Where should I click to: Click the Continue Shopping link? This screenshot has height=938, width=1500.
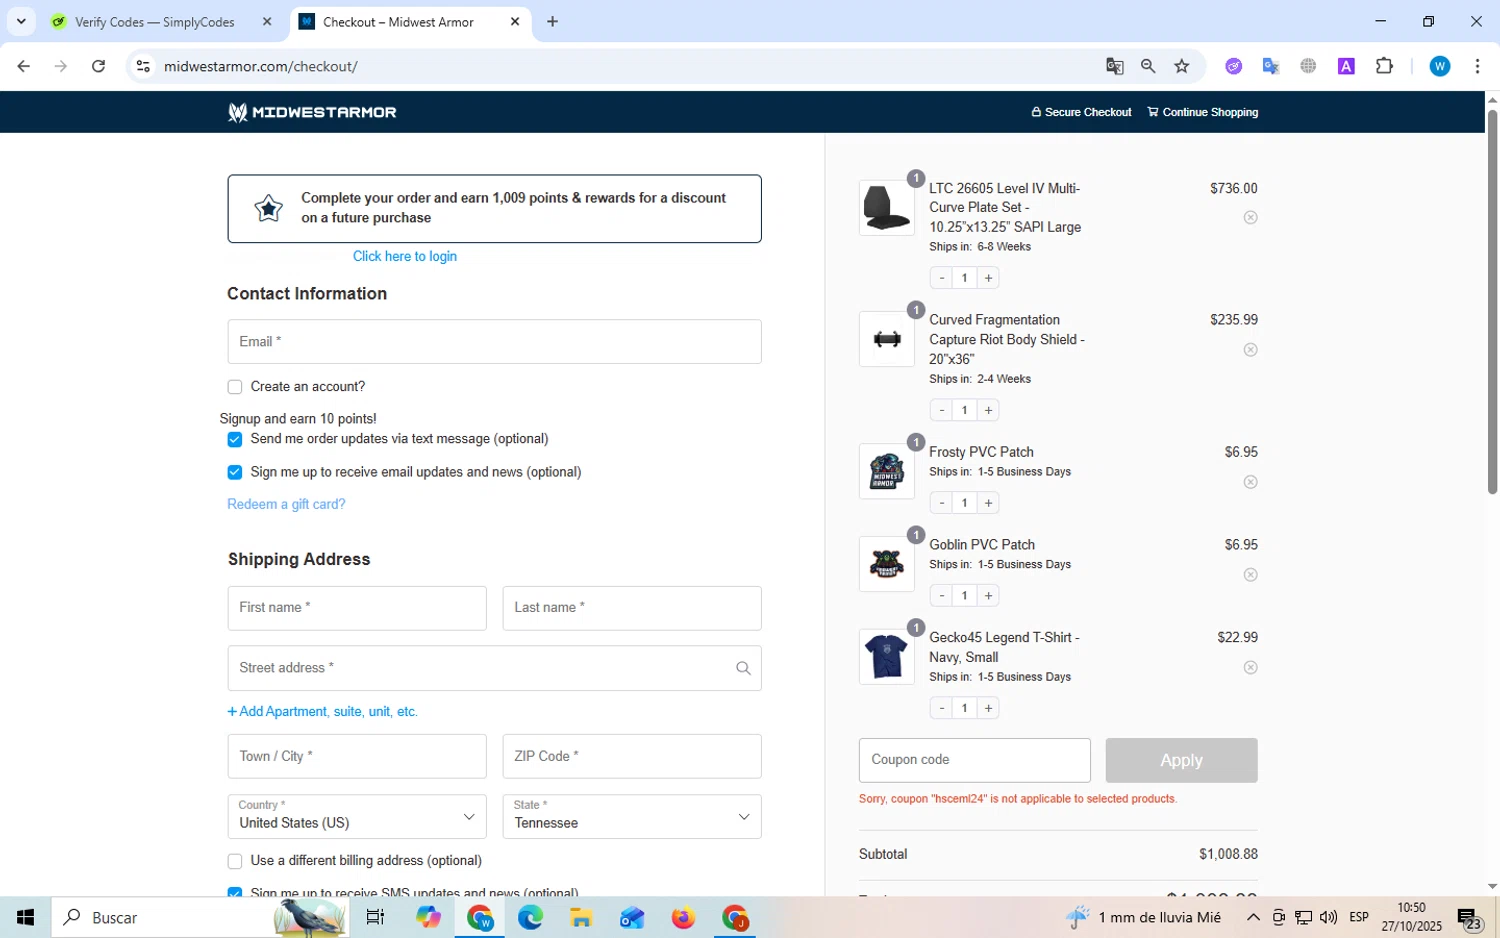tap(1203, 112)
